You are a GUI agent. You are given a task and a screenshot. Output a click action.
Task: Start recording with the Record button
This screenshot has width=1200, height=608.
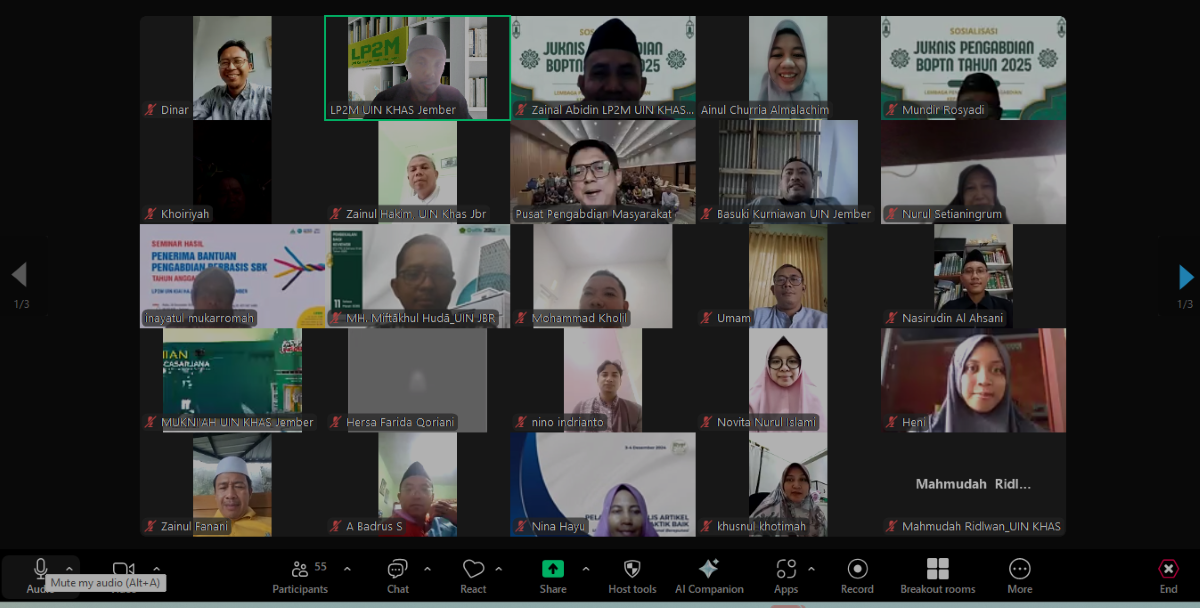point(857,569)
